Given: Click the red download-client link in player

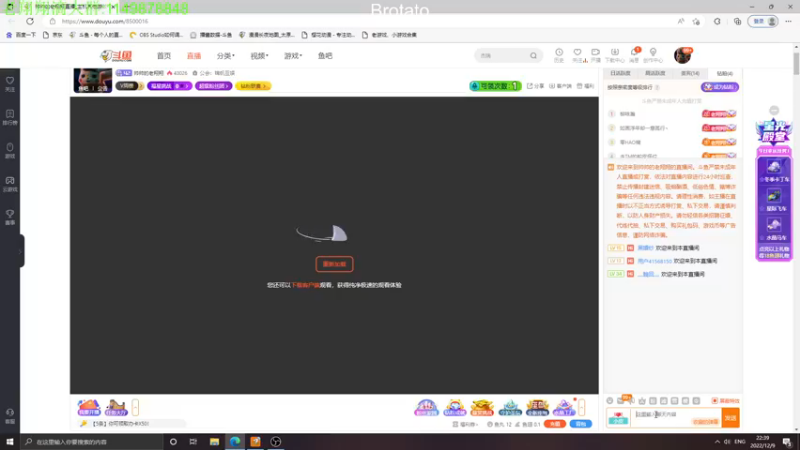Looking at the screenshot, I should (x=305, y=285).
